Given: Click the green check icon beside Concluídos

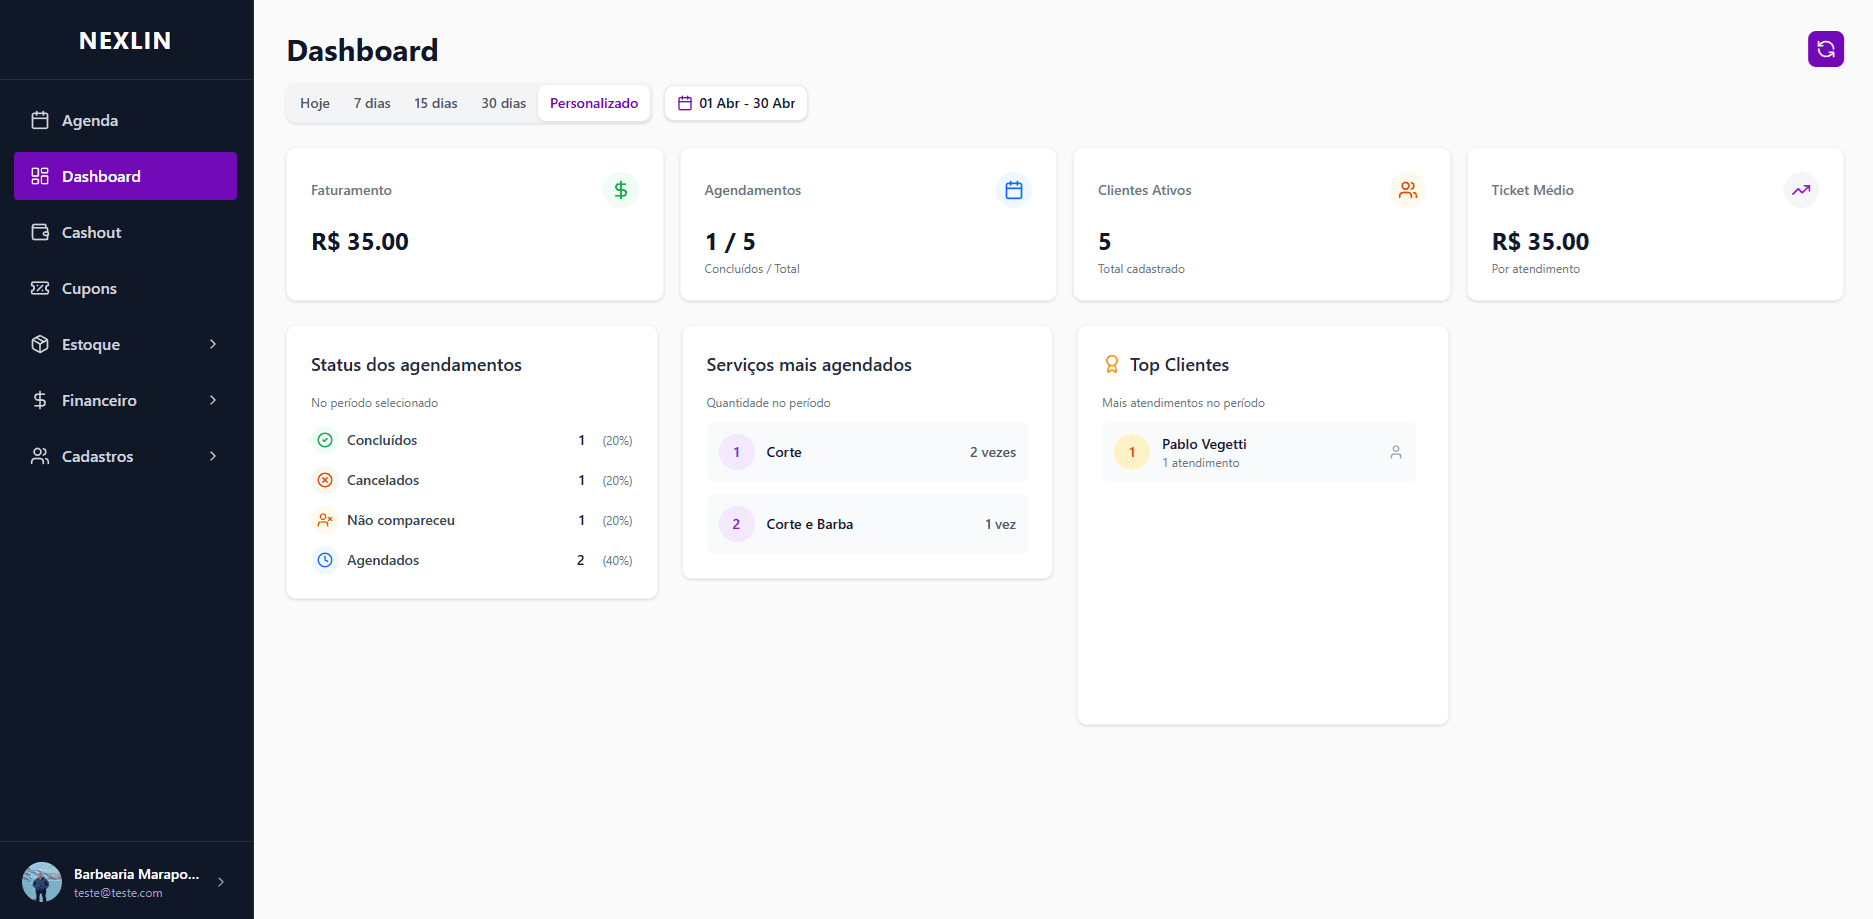Looking at the screenshot, I should point(325,440).
